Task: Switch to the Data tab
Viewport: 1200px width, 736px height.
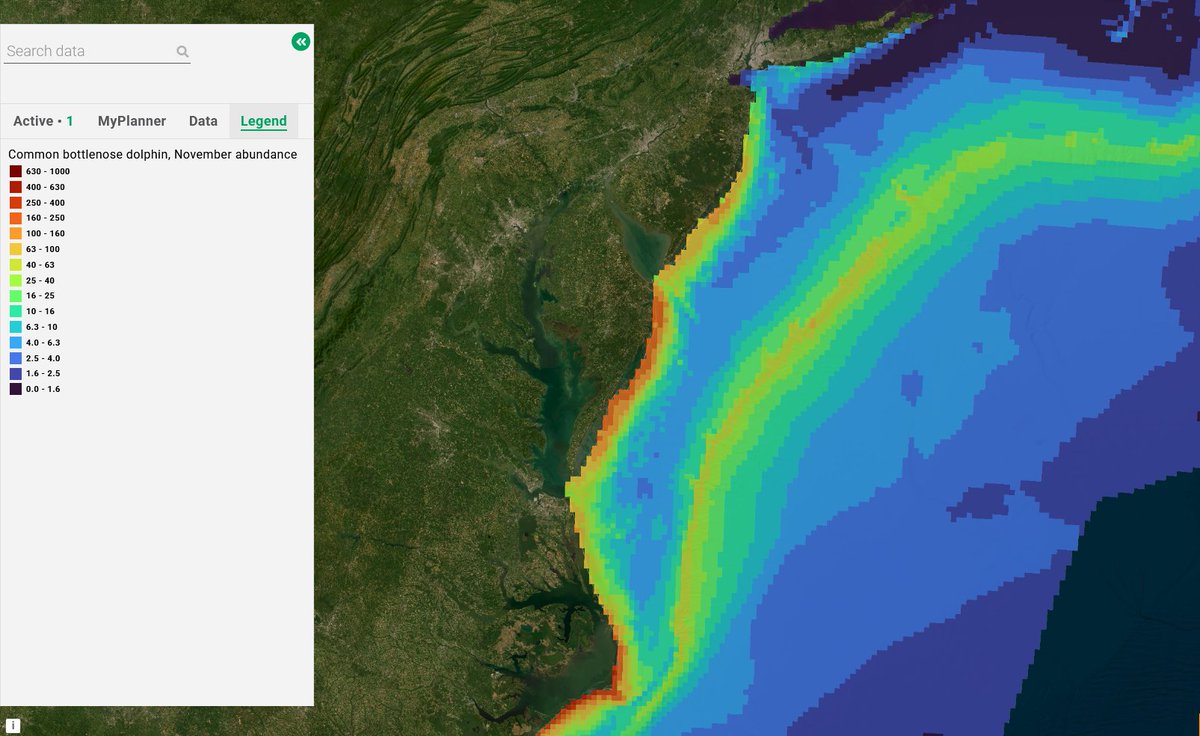Action: click(203, 120)
